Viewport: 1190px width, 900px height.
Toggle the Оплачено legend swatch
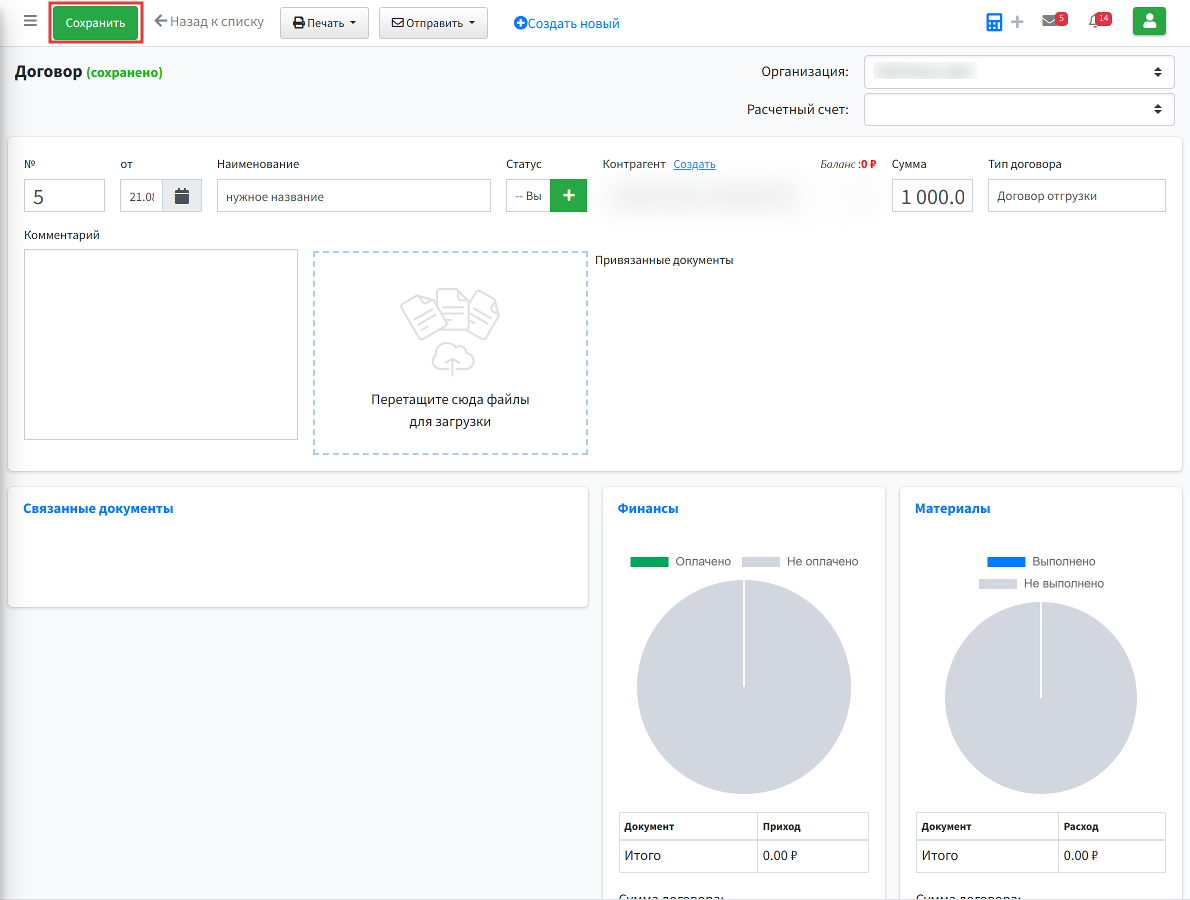point(649,562)
